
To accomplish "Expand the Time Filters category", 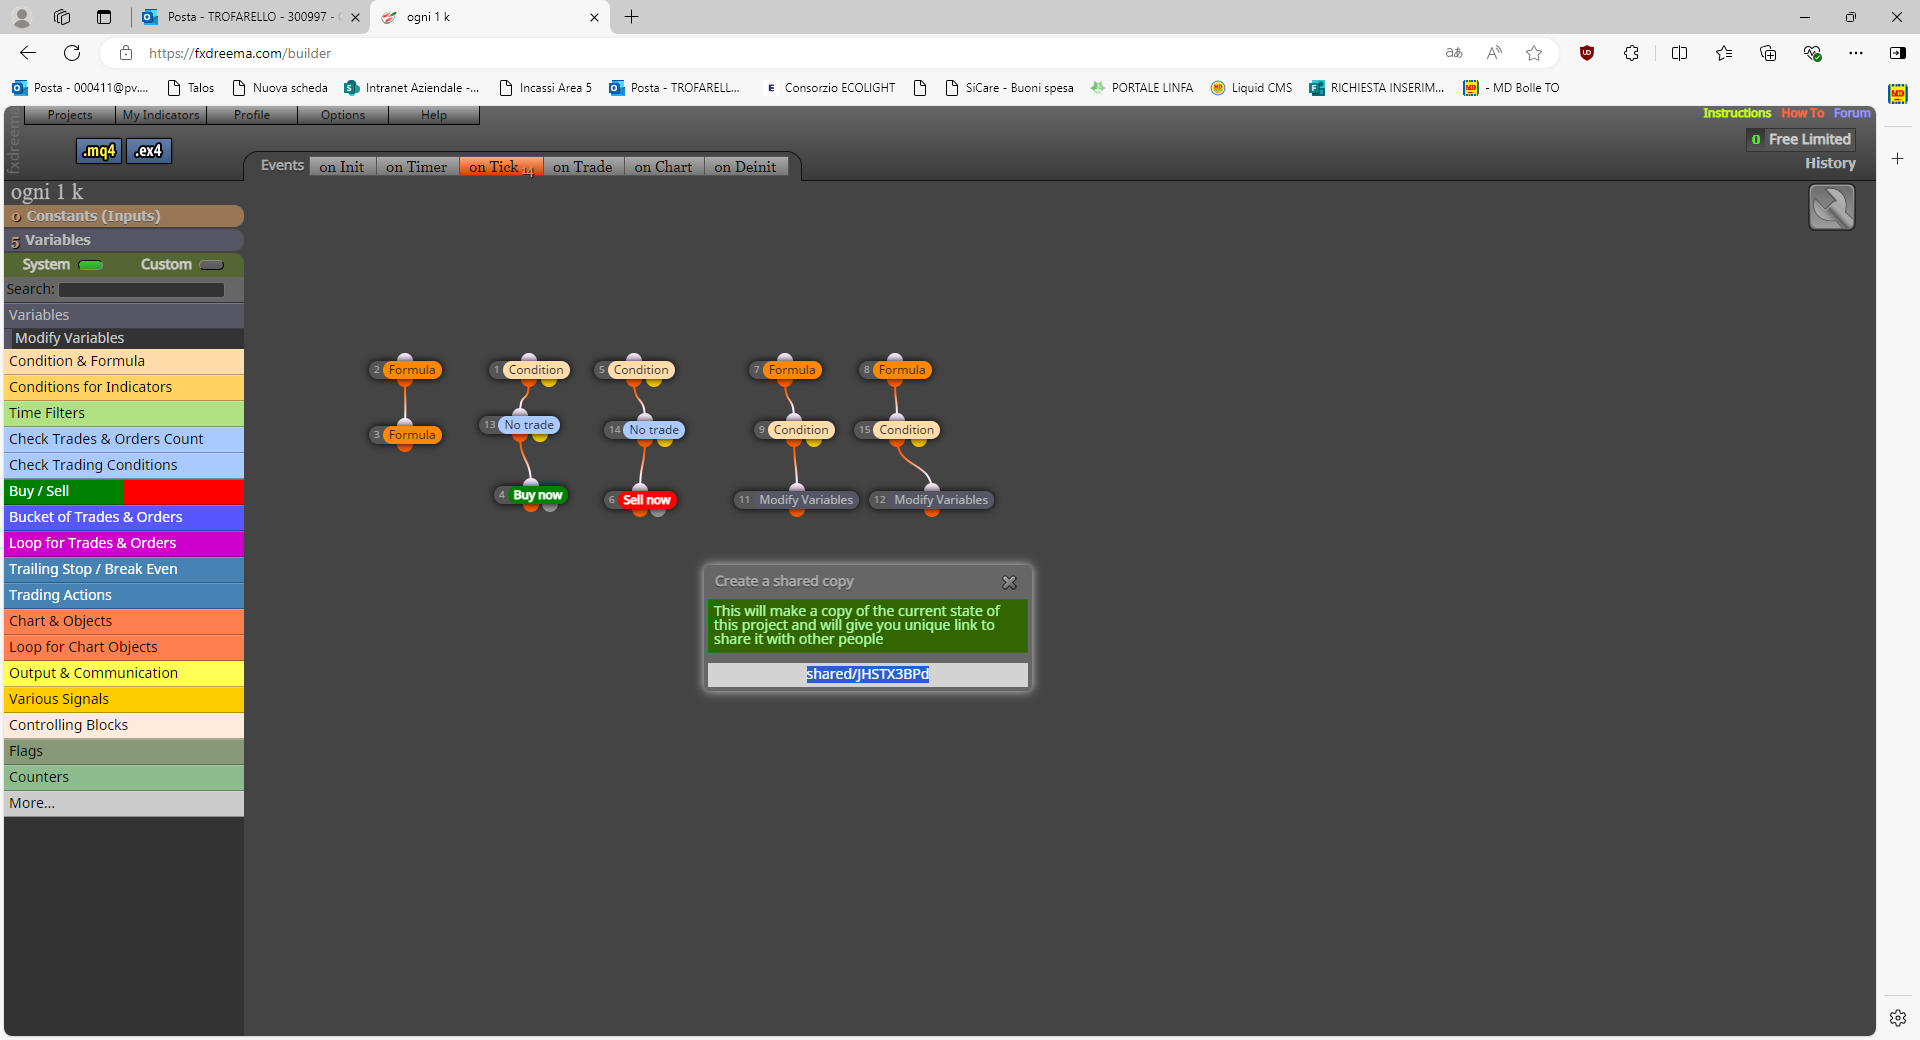I will (124, 413).
